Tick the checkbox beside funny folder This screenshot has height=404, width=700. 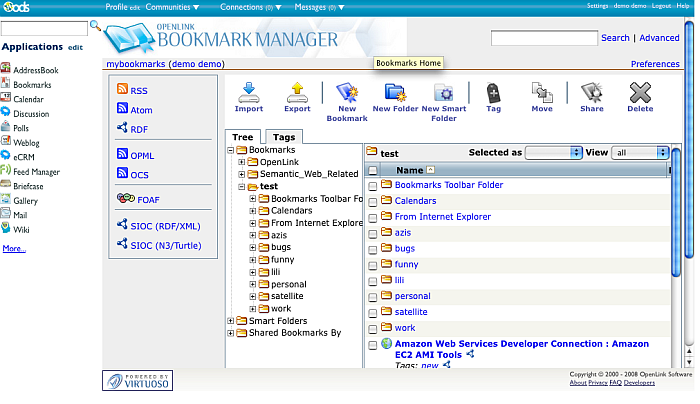[373, 265]
